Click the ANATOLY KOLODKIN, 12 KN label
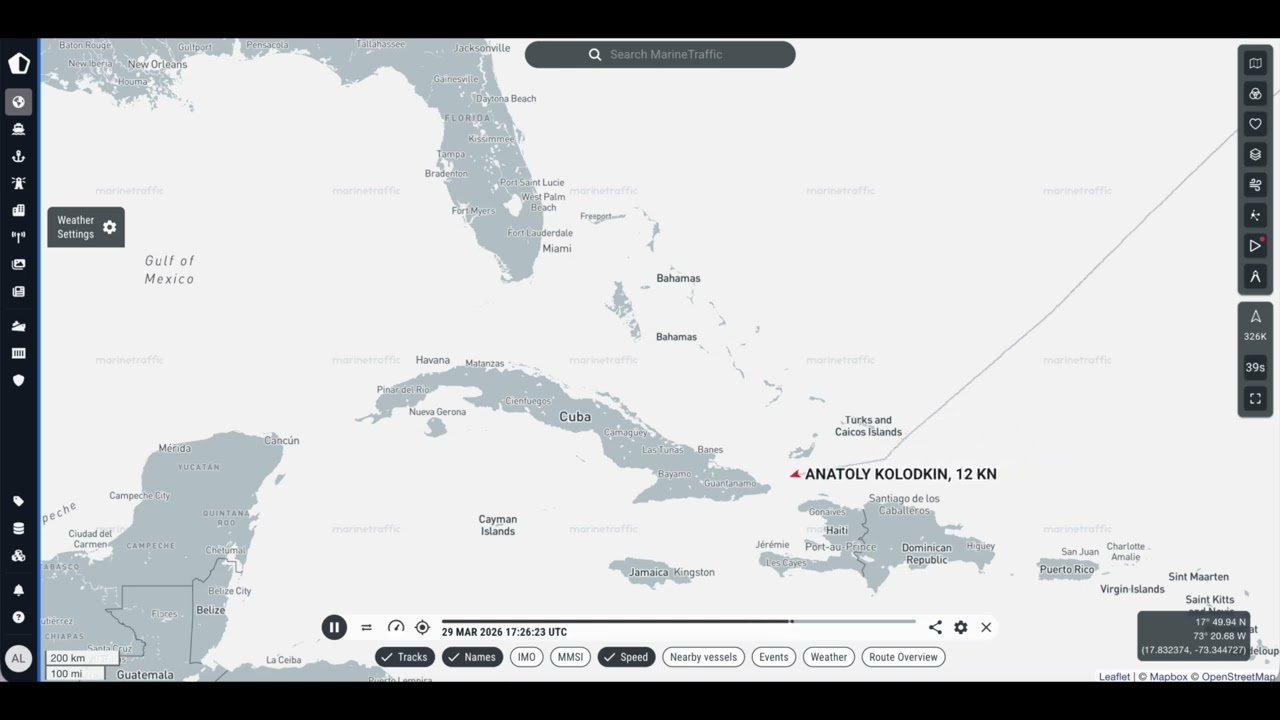1280x720 pixels. click(901, 474)
